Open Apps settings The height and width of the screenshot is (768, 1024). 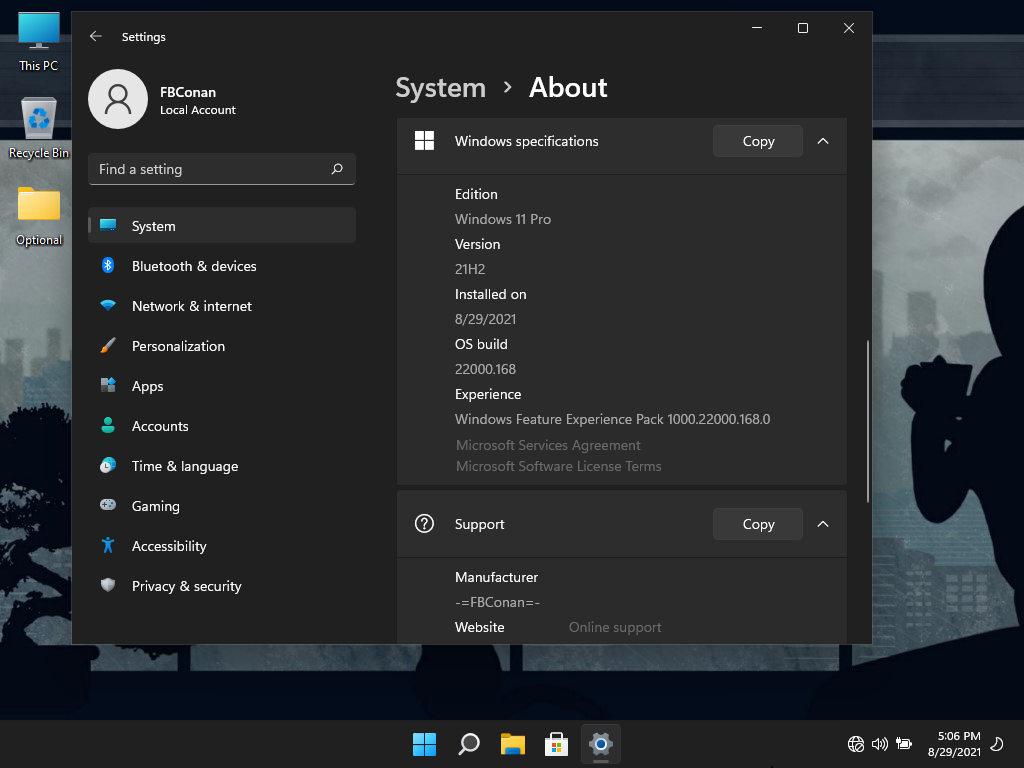coord(222,385)
